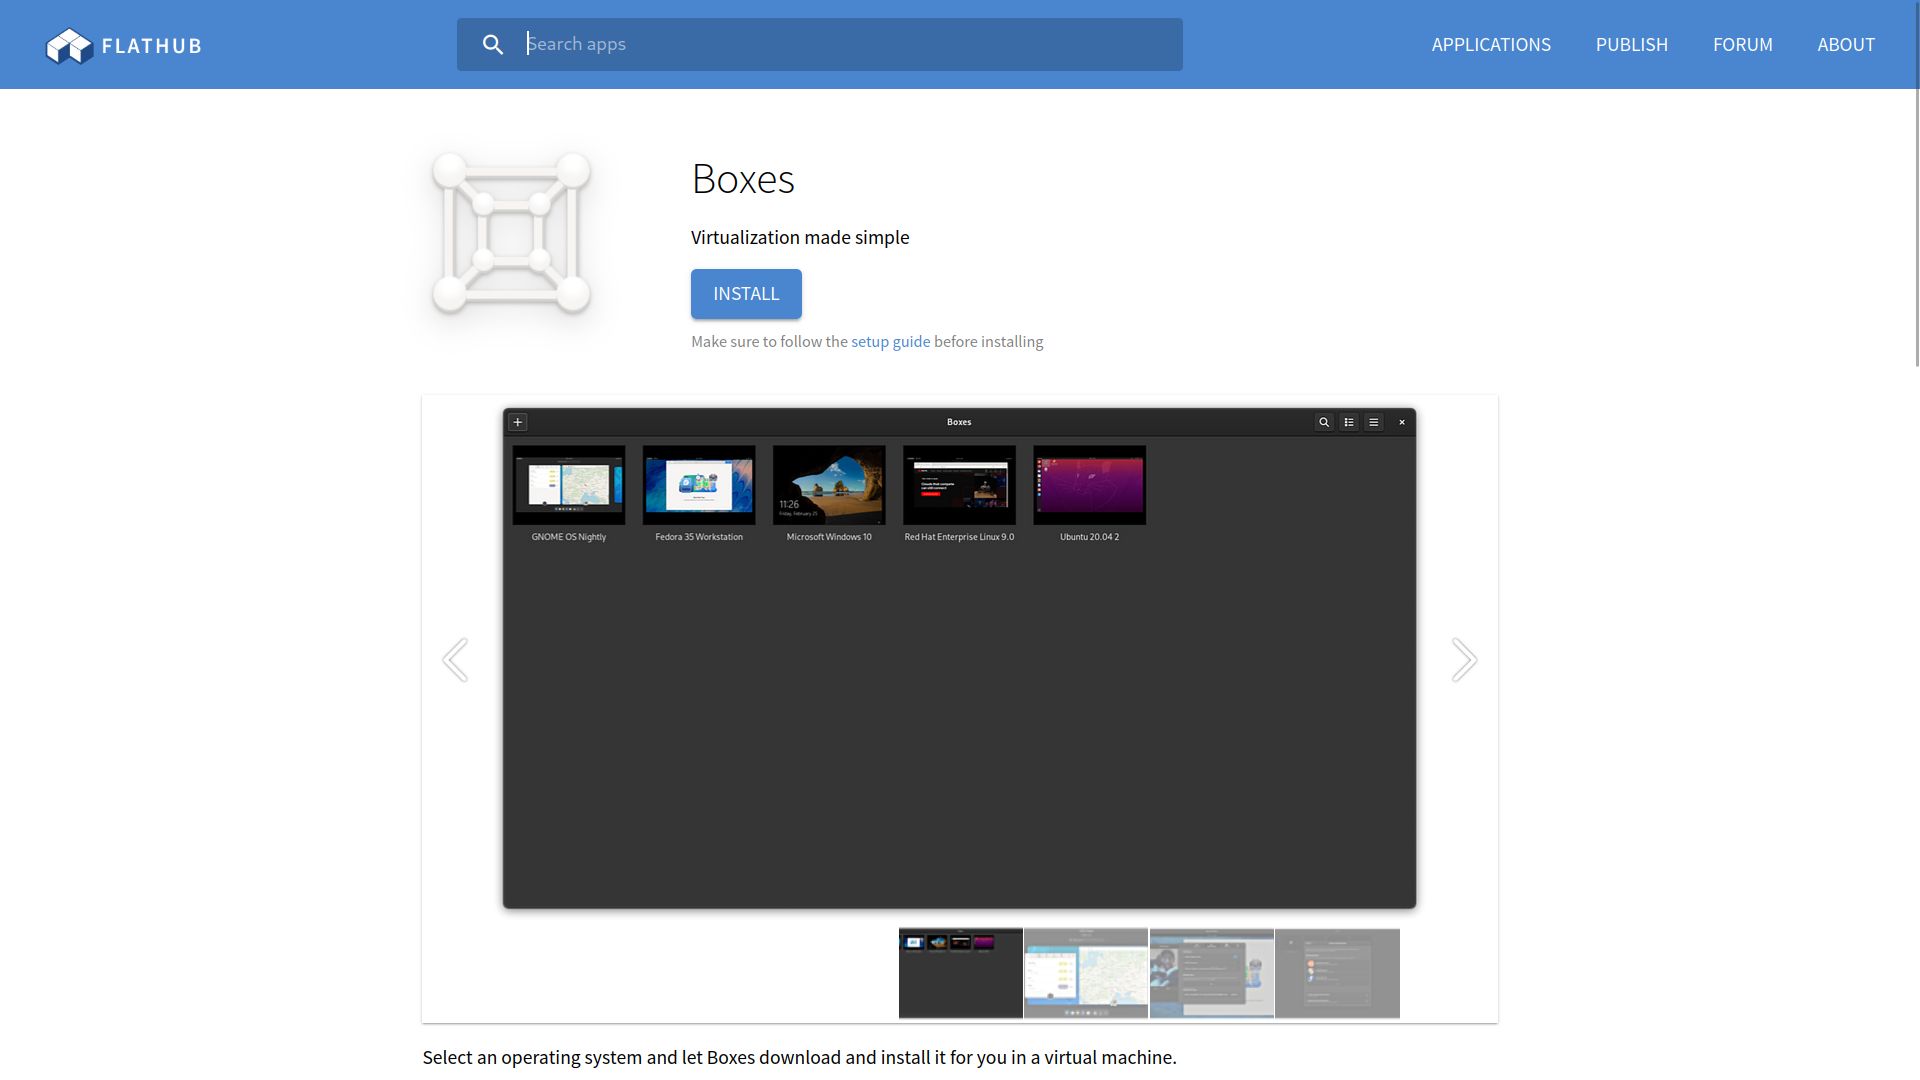Viewport: 1920px width, 1080px height.
Task: Click the search icon in the Boxes header
Action: tap(1324, 421)
